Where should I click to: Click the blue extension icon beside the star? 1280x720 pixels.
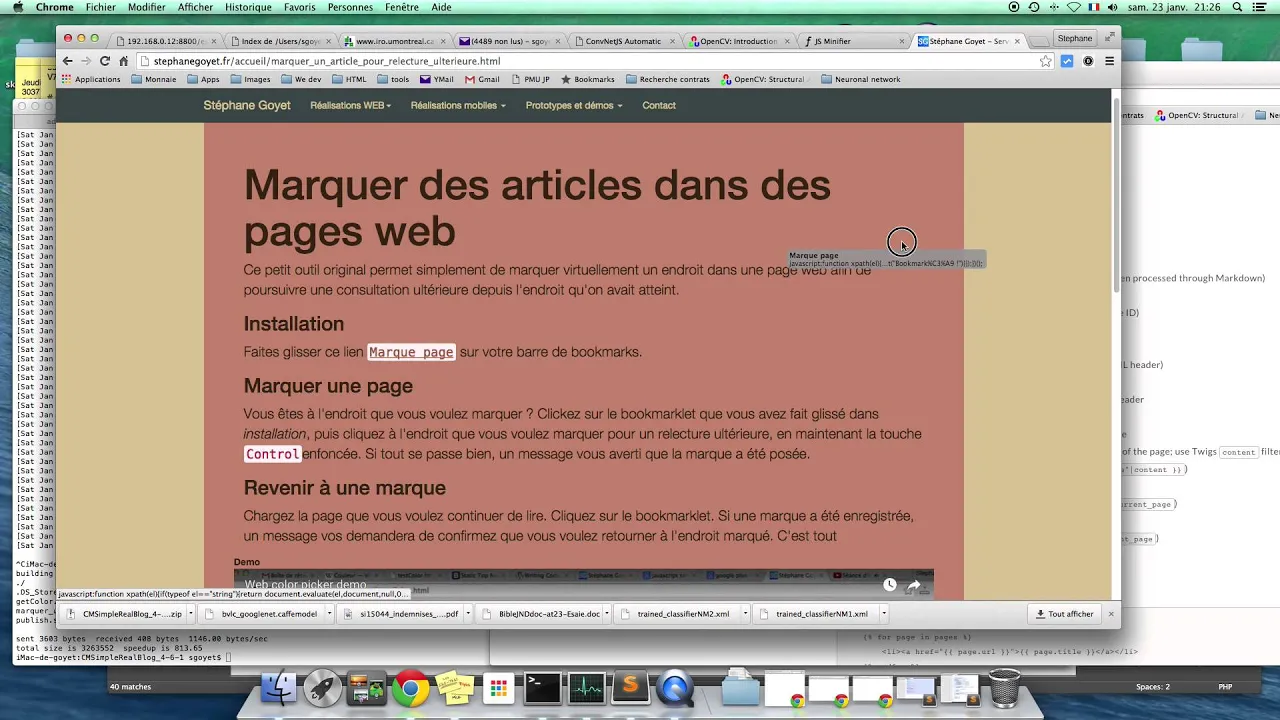[1067, 61]
